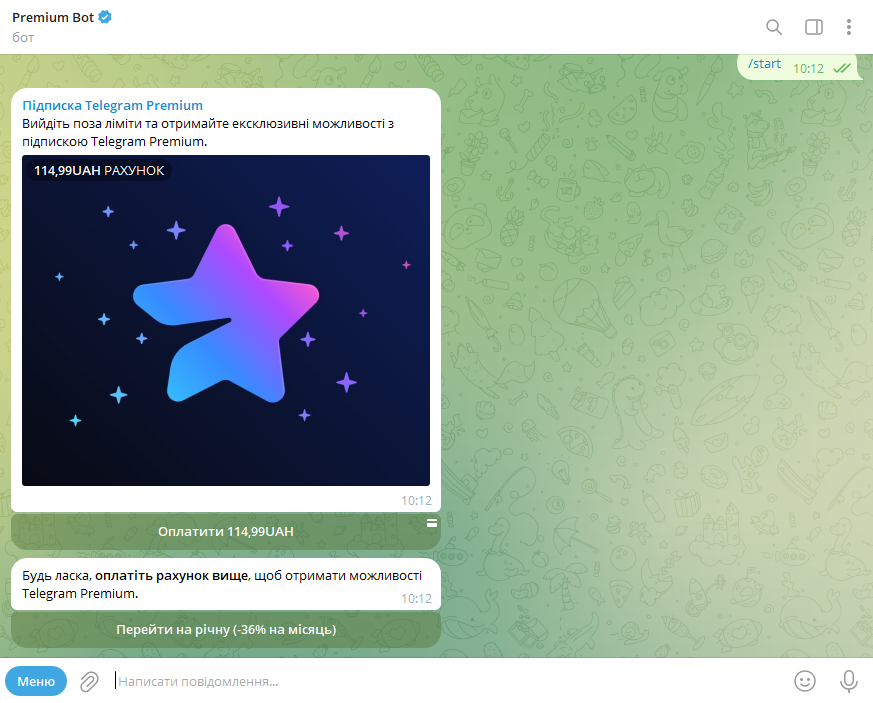The height and width of the screenshot is (703, 873).
Task: Open the Підписка Telegram Premium link title
Action: click(x=112, y=105)
